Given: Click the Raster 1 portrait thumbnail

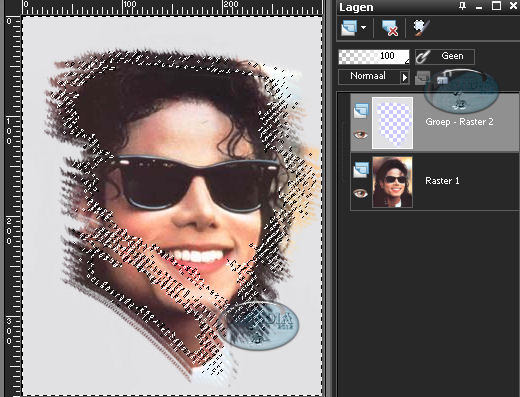Looking at the screenshot, I should click(392, 182).
